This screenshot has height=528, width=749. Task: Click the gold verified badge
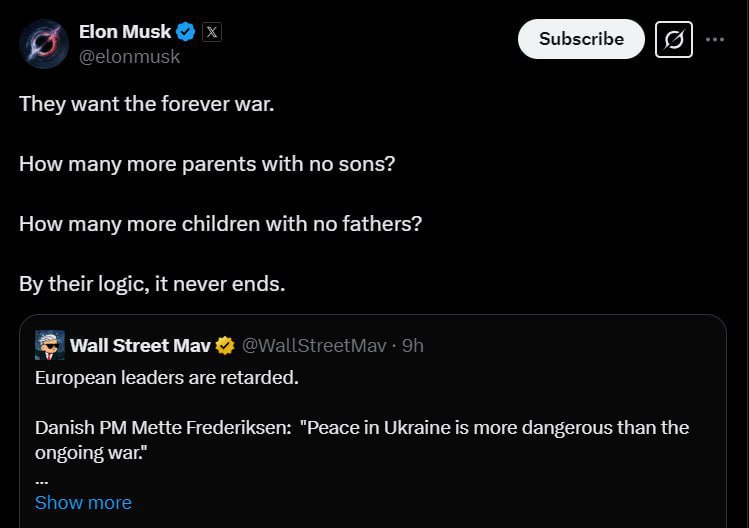point(226,346)
